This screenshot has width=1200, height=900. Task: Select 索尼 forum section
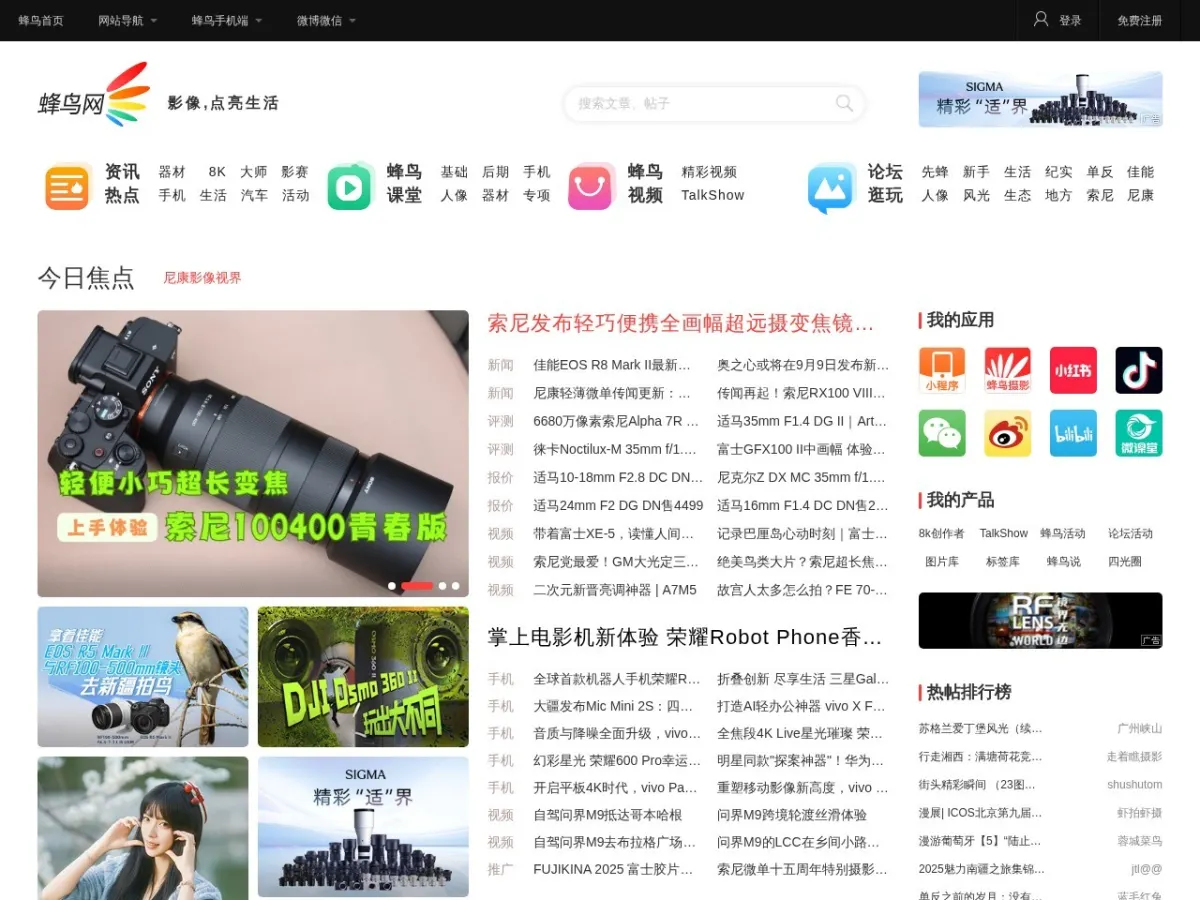pyautogui.click(x=1100, y=195)
